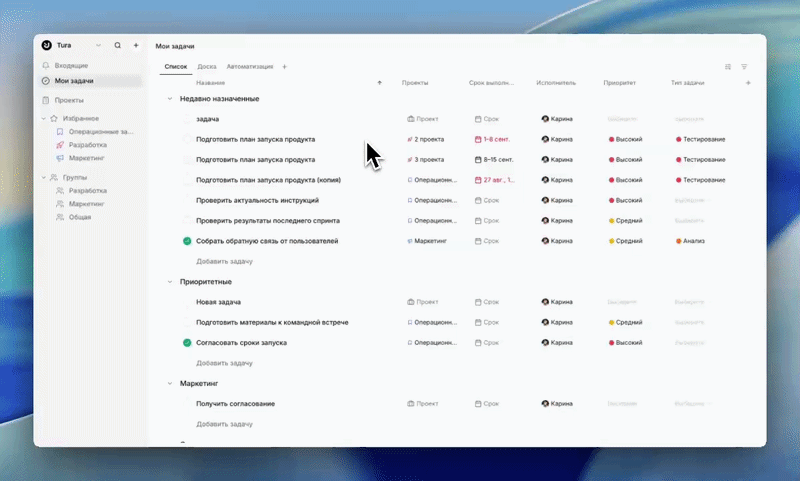
Task: Mark task задача as complete
Action: tap(187, 119)
